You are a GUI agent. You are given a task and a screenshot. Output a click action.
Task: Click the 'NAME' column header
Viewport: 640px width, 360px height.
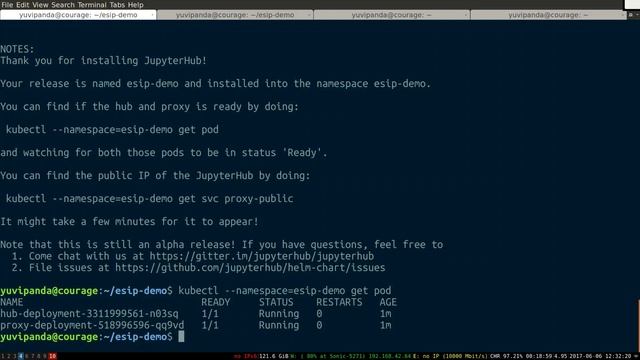tap(11, 302)
